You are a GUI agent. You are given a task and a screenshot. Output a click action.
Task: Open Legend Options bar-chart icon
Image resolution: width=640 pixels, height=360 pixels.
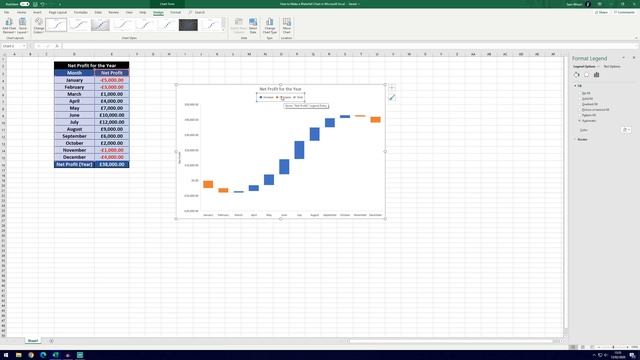click(x=596, y=75)
